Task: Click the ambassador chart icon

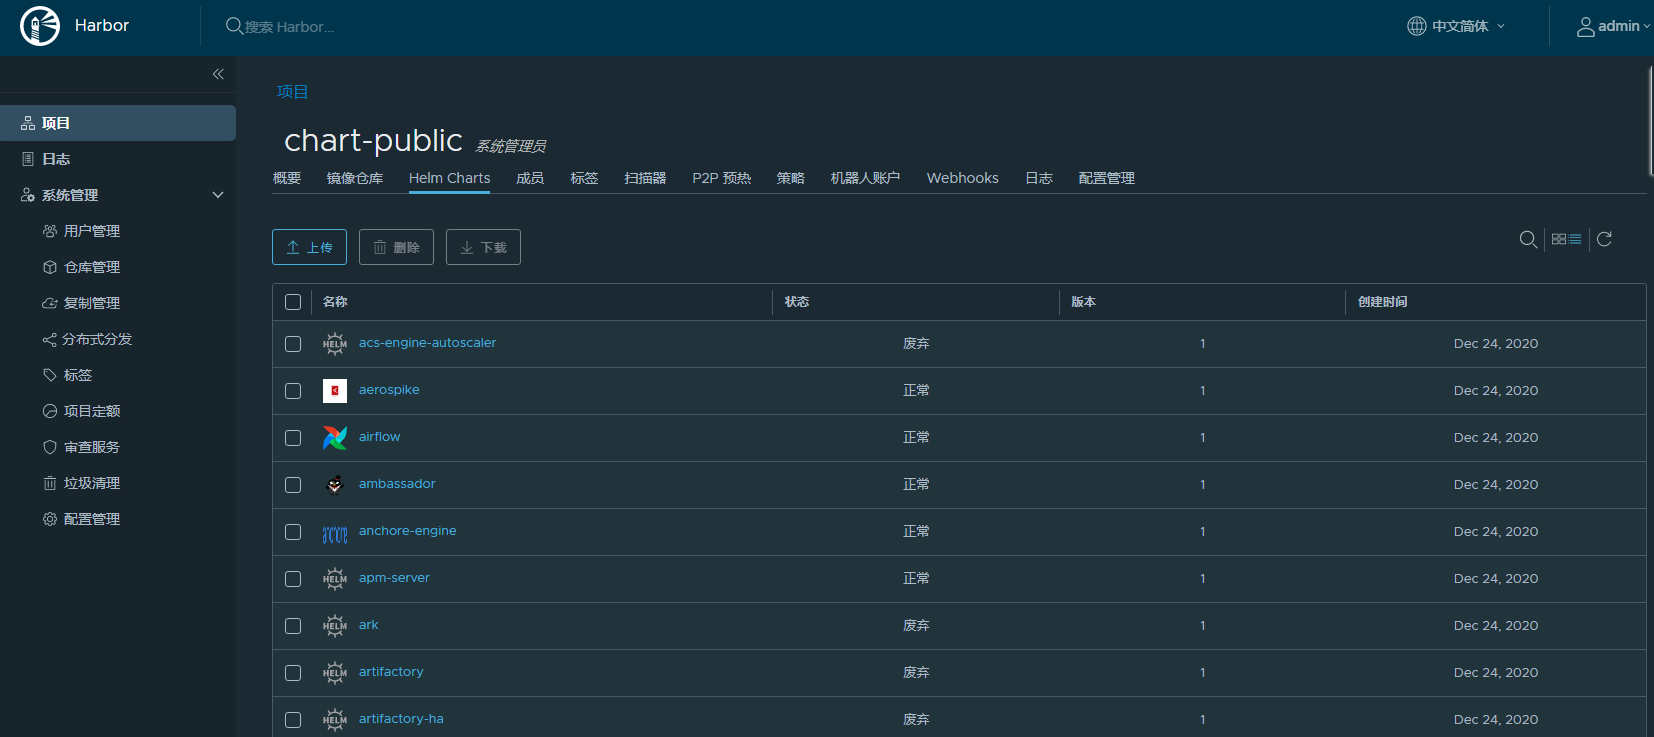Action: click(x=335, y=485)
